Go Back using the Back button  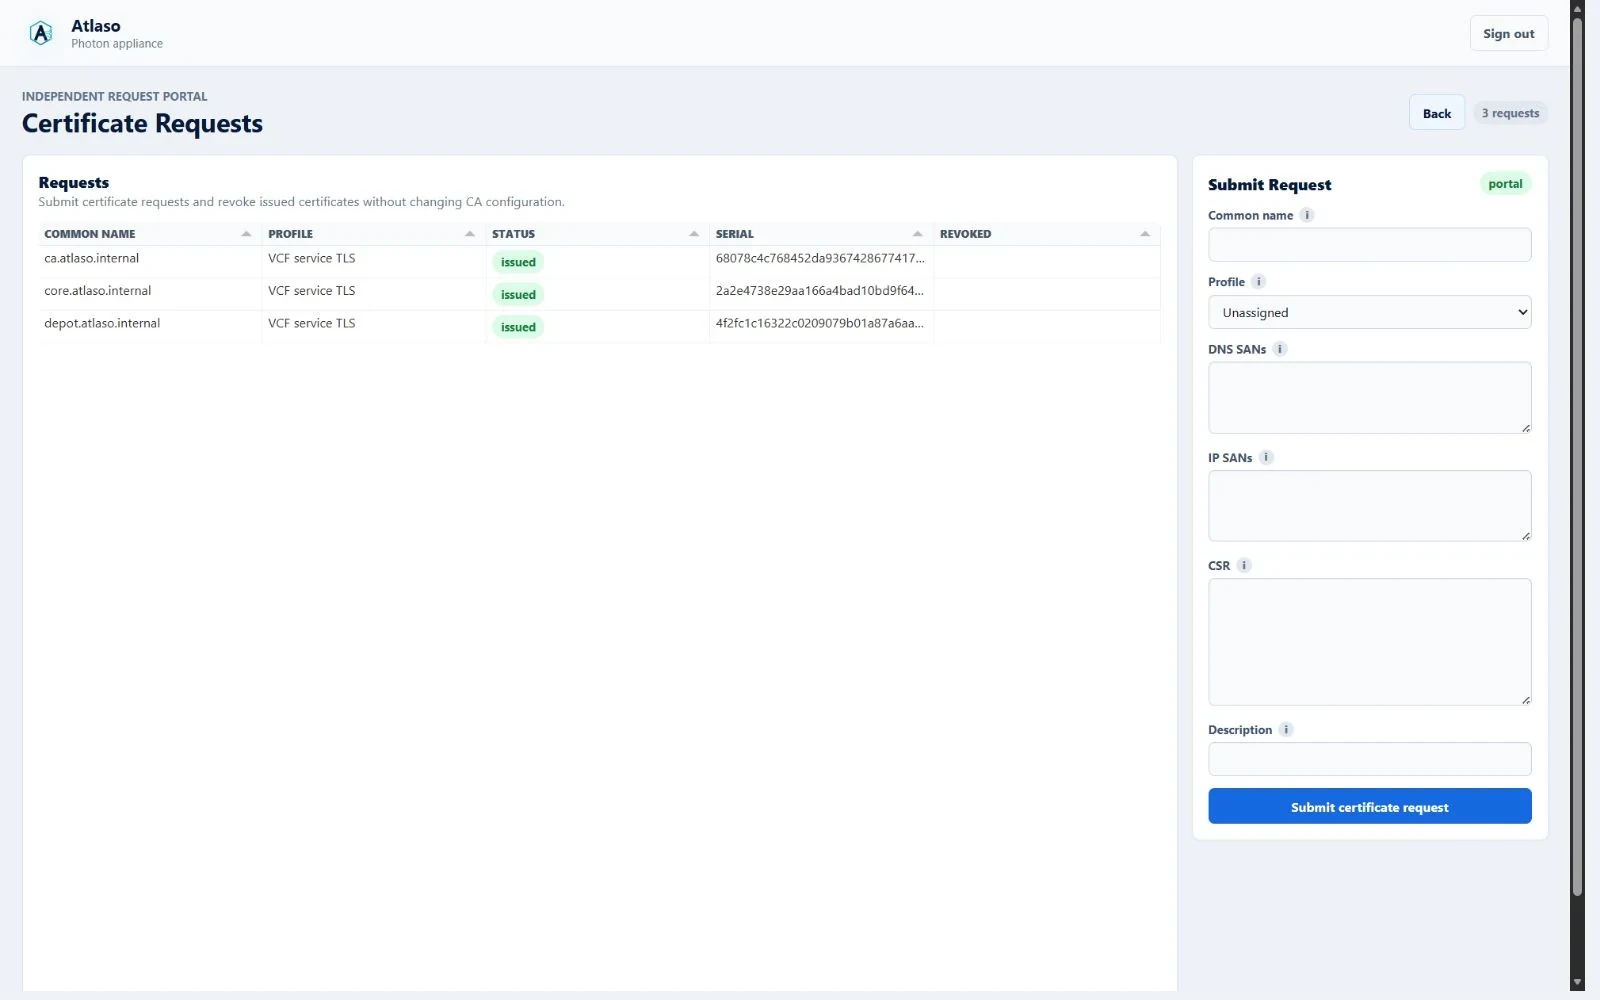click(x=1436, y=113)
